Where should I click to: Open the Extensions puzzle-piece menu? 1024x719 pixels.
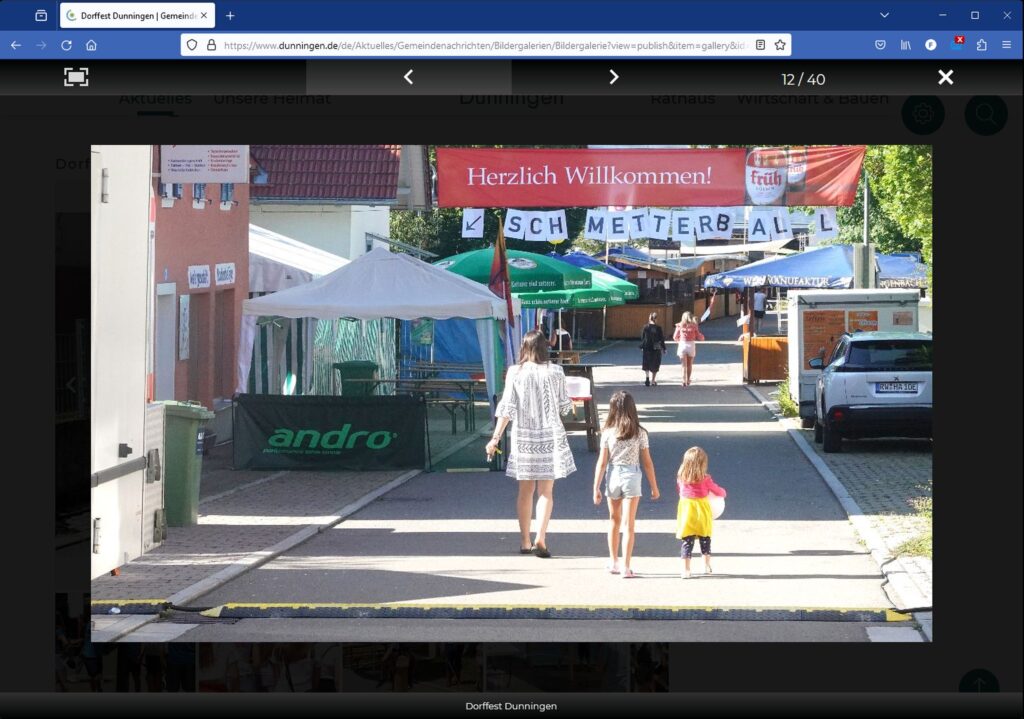981,45
